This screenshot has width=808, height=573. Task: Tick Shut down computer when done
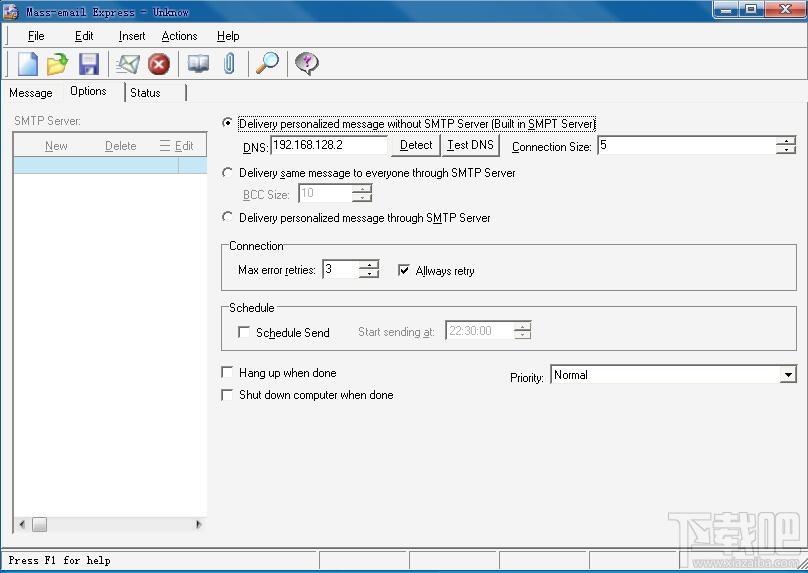pos(227,395)
